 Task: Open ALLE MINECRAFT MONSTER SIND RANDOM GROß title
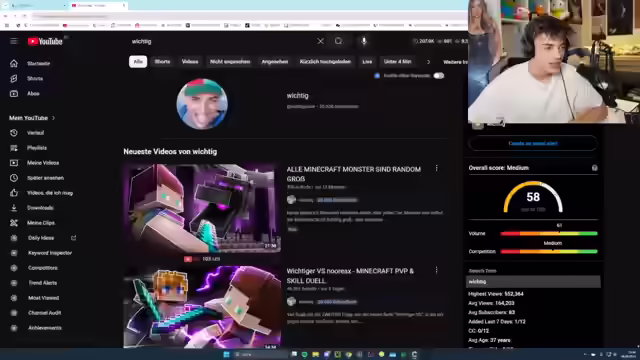point(353,174)
